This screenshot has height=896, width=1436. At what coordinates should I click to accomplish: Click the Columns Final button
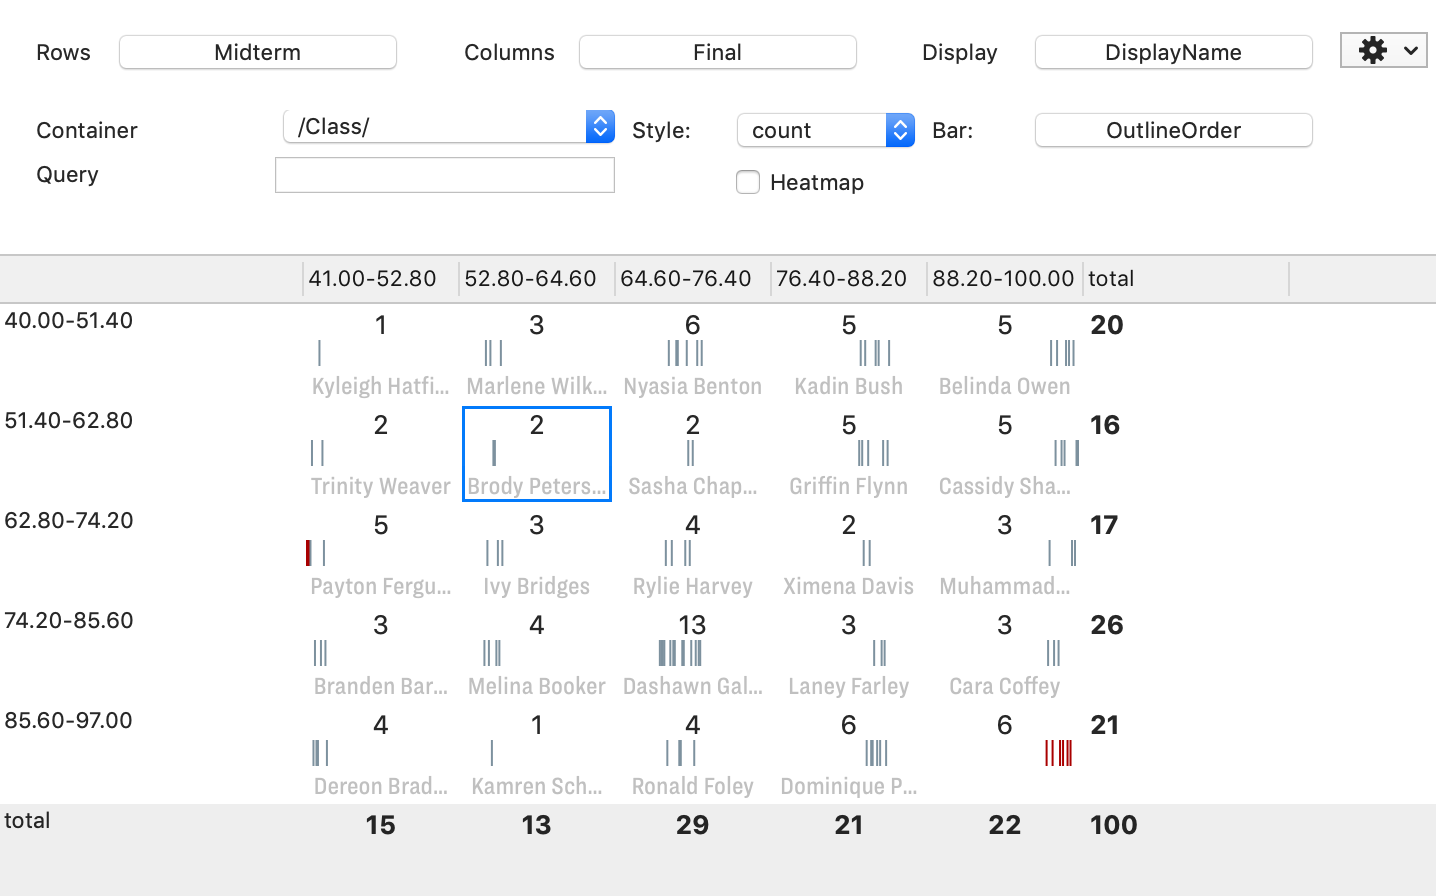point(717,52)
